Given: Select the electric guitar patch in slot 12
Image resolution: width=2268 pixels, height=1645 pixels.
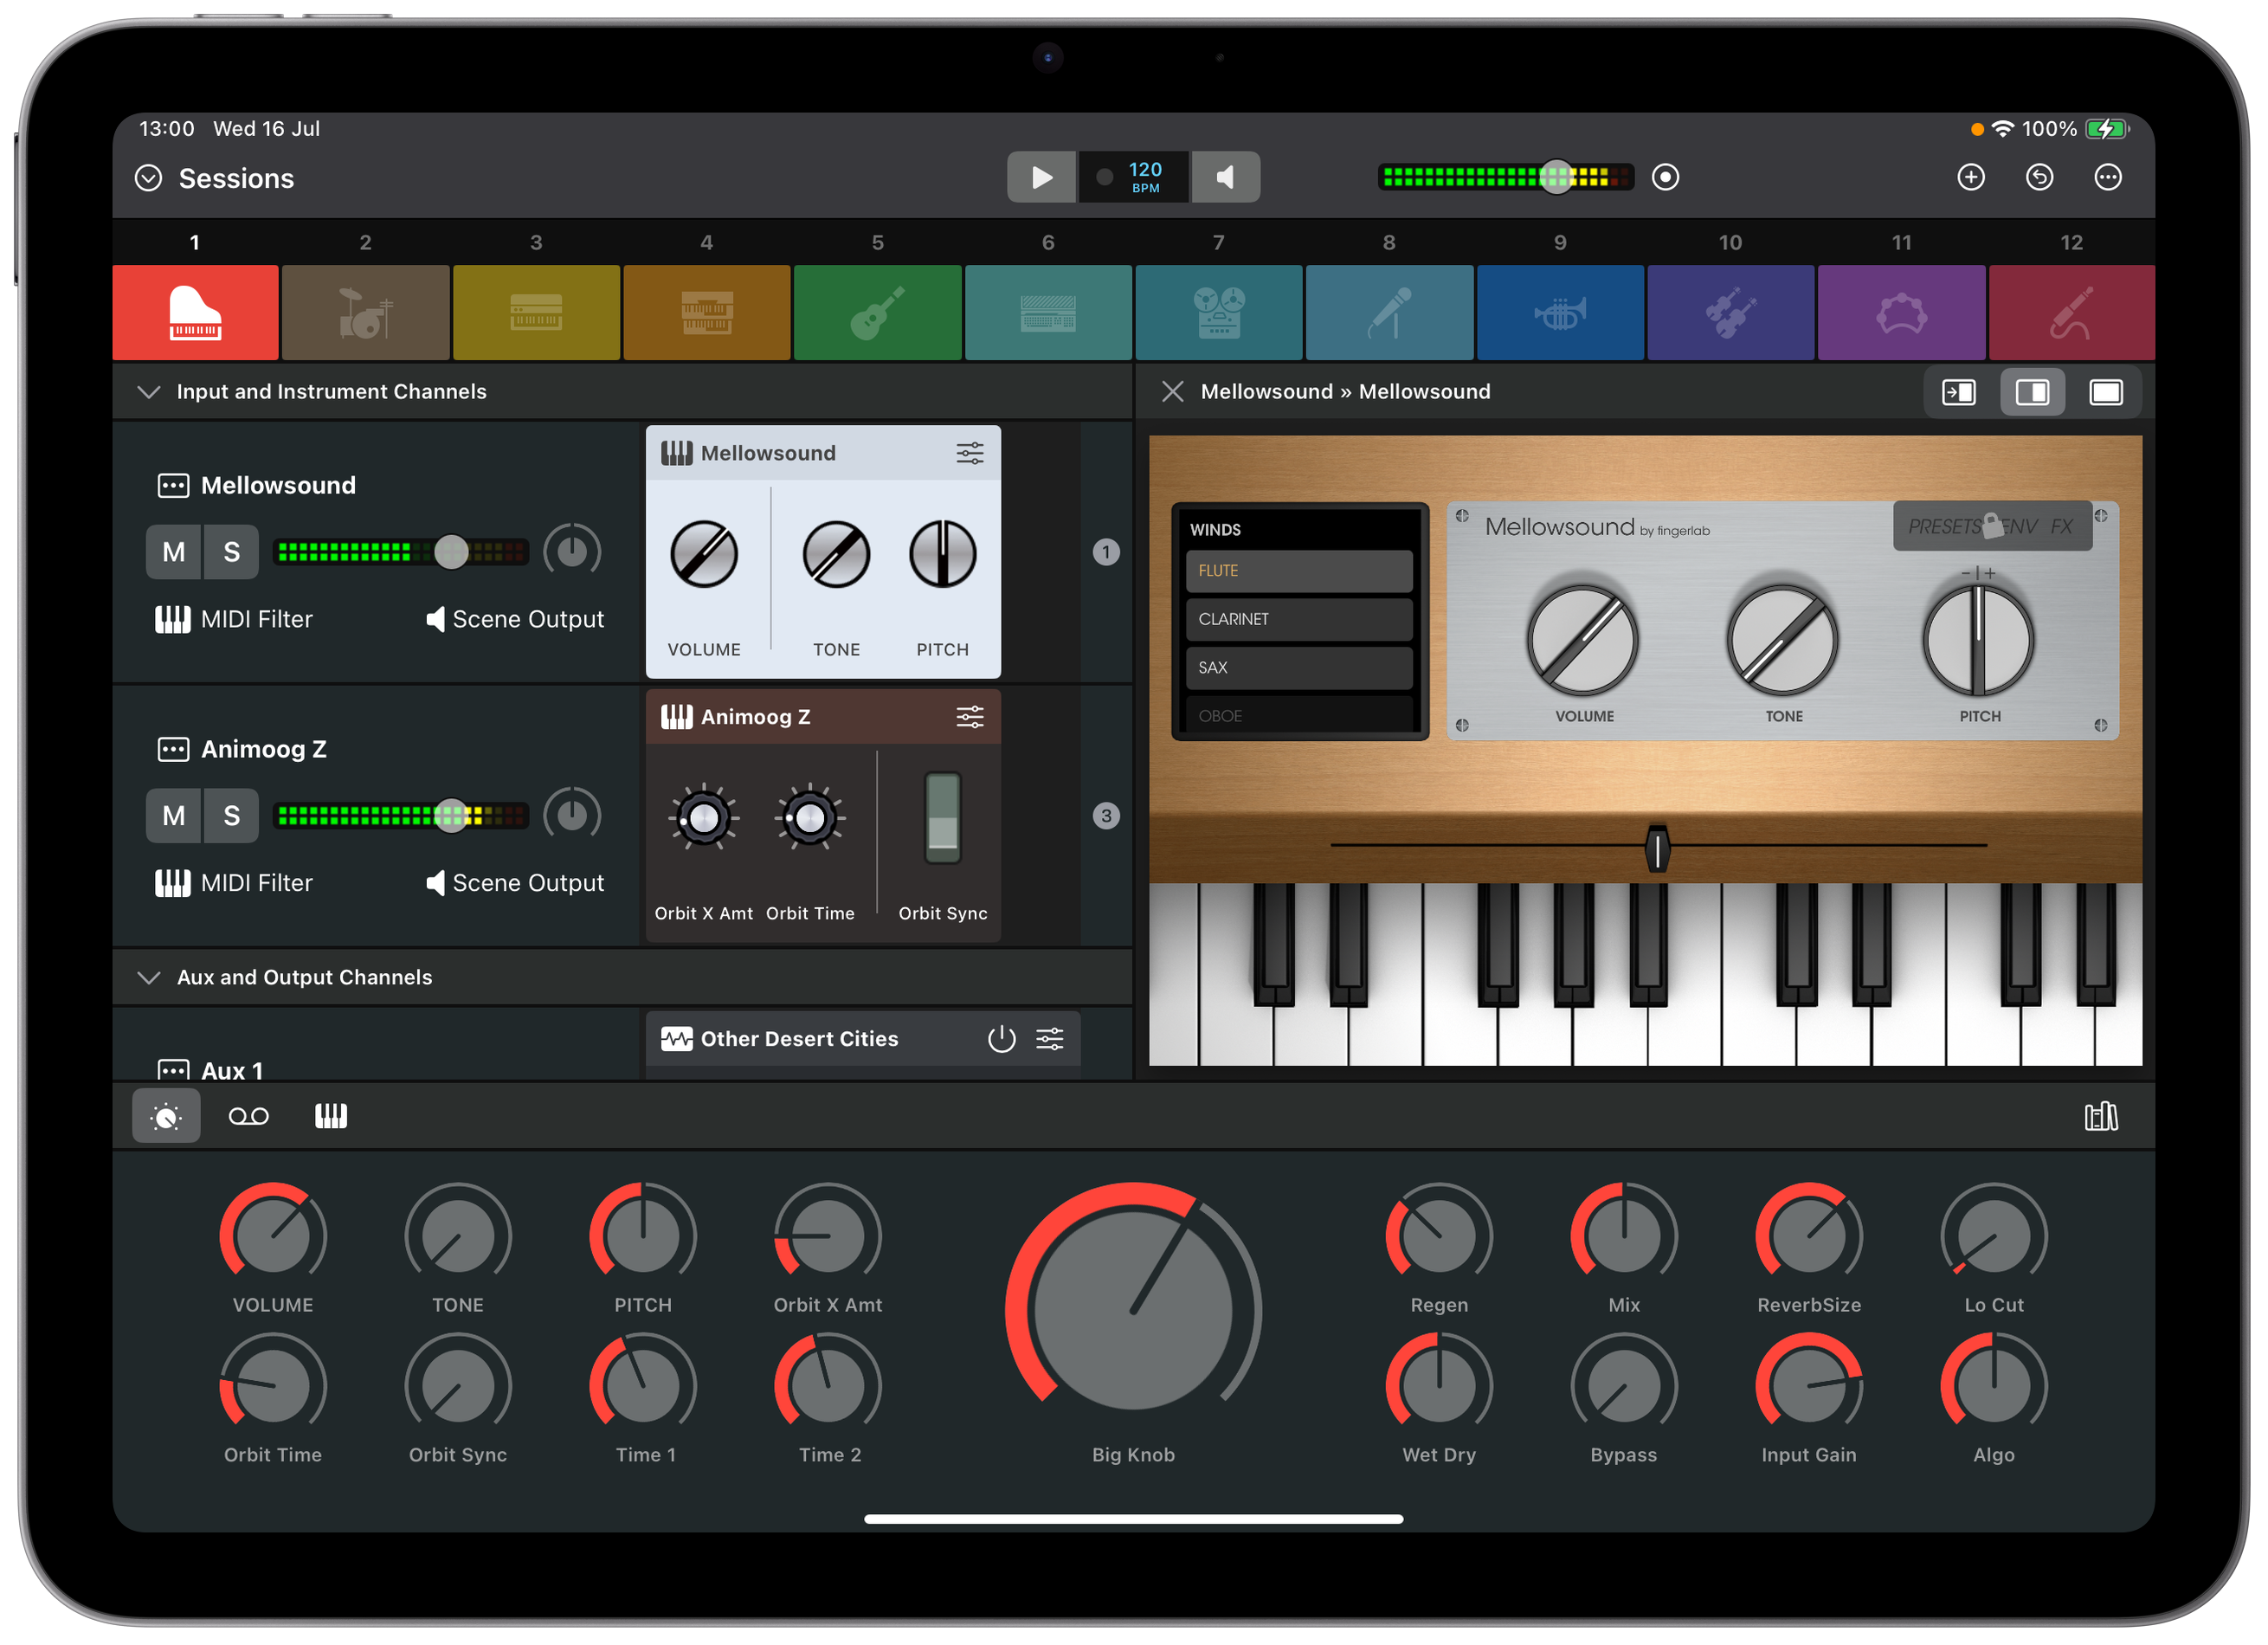Looking at the screenshot, I should pyautogui.click(x=2072, y=312).
